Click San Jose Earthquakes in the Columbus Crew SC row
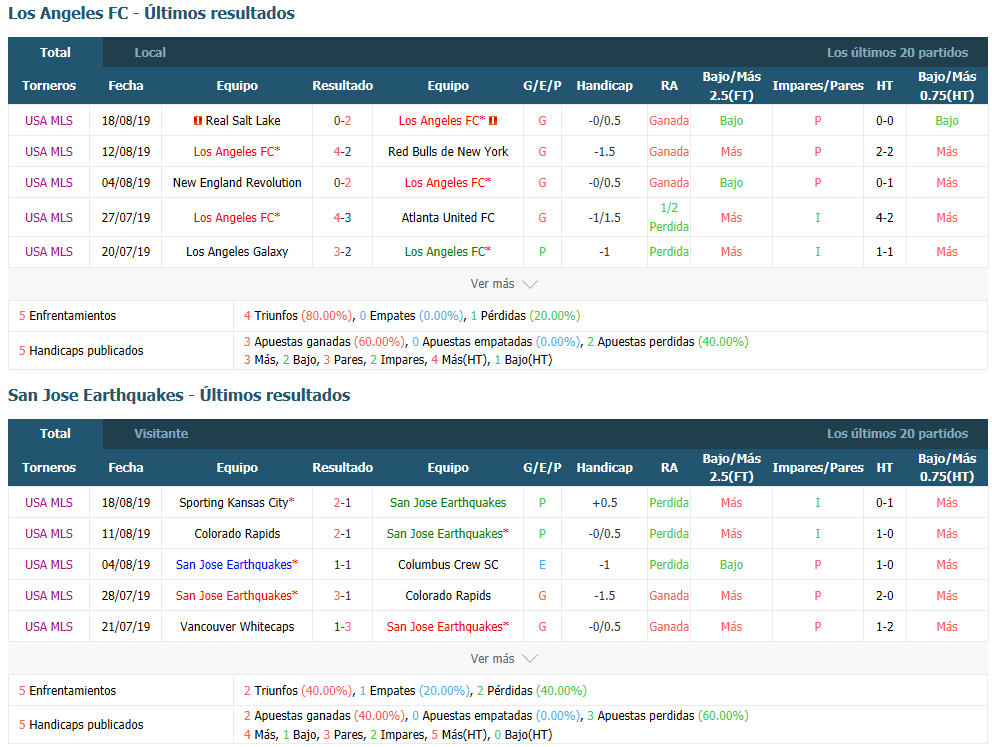This screenshot has height=747, width=992. (233, 565)
